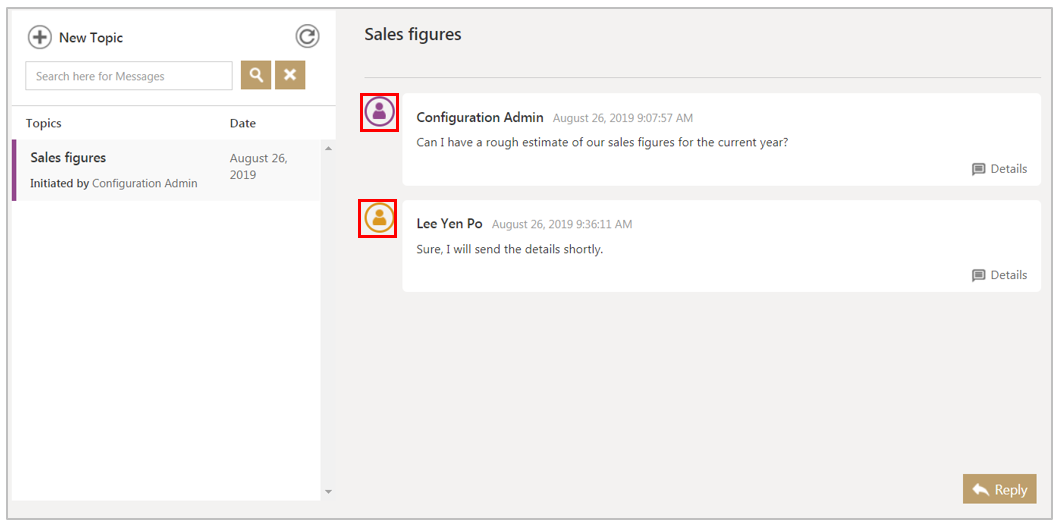This screenshot has width=1064, height=530.
Task: Click the 'Initiated by Configuration Admin' link
Action: (144, 184)
